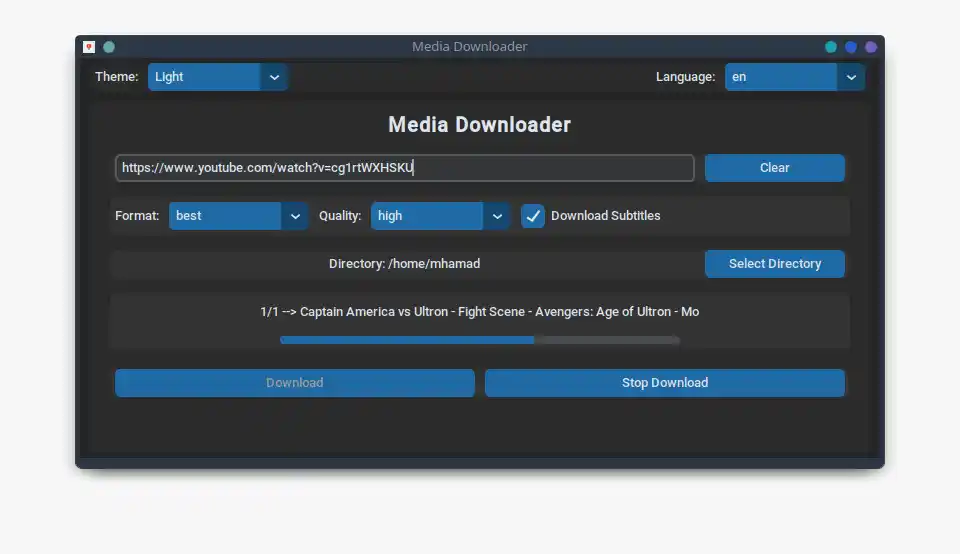Open the Quality dropdown set to high
The height and width of the screenshot is (554, 960).
(x=440, y=216)
